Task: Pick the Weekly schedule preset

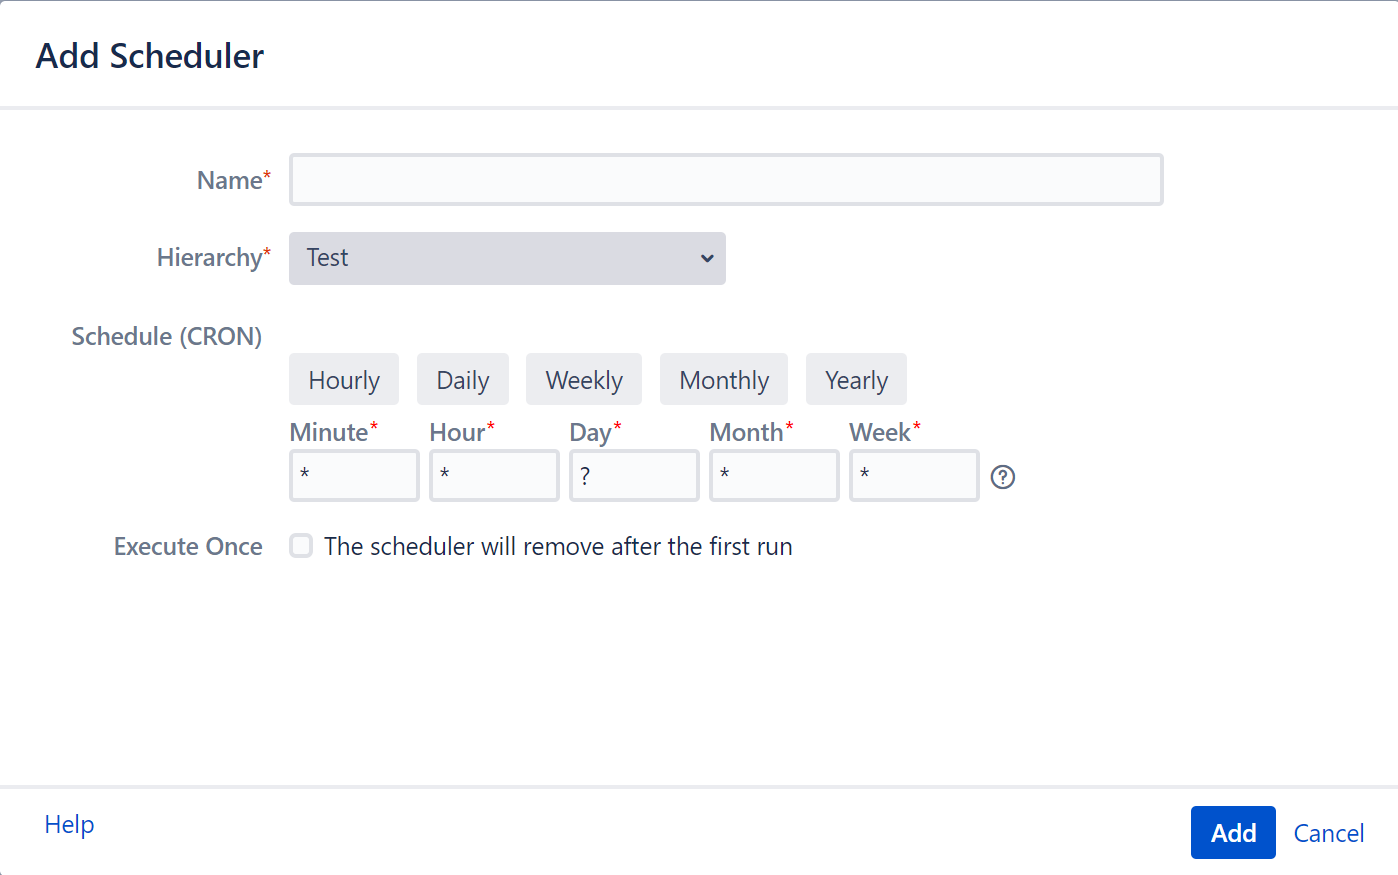Action: click(x=584, y=380)
